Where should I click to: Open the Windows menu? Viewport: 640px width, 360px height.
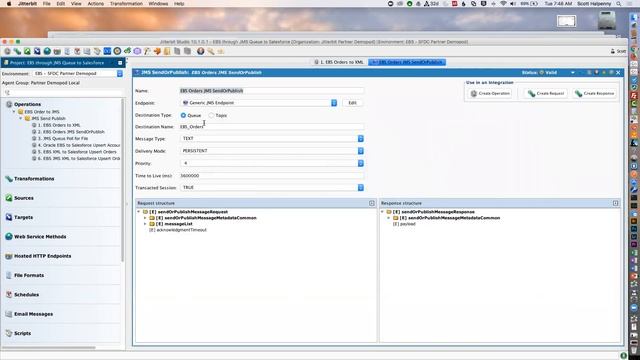point(158,4)
